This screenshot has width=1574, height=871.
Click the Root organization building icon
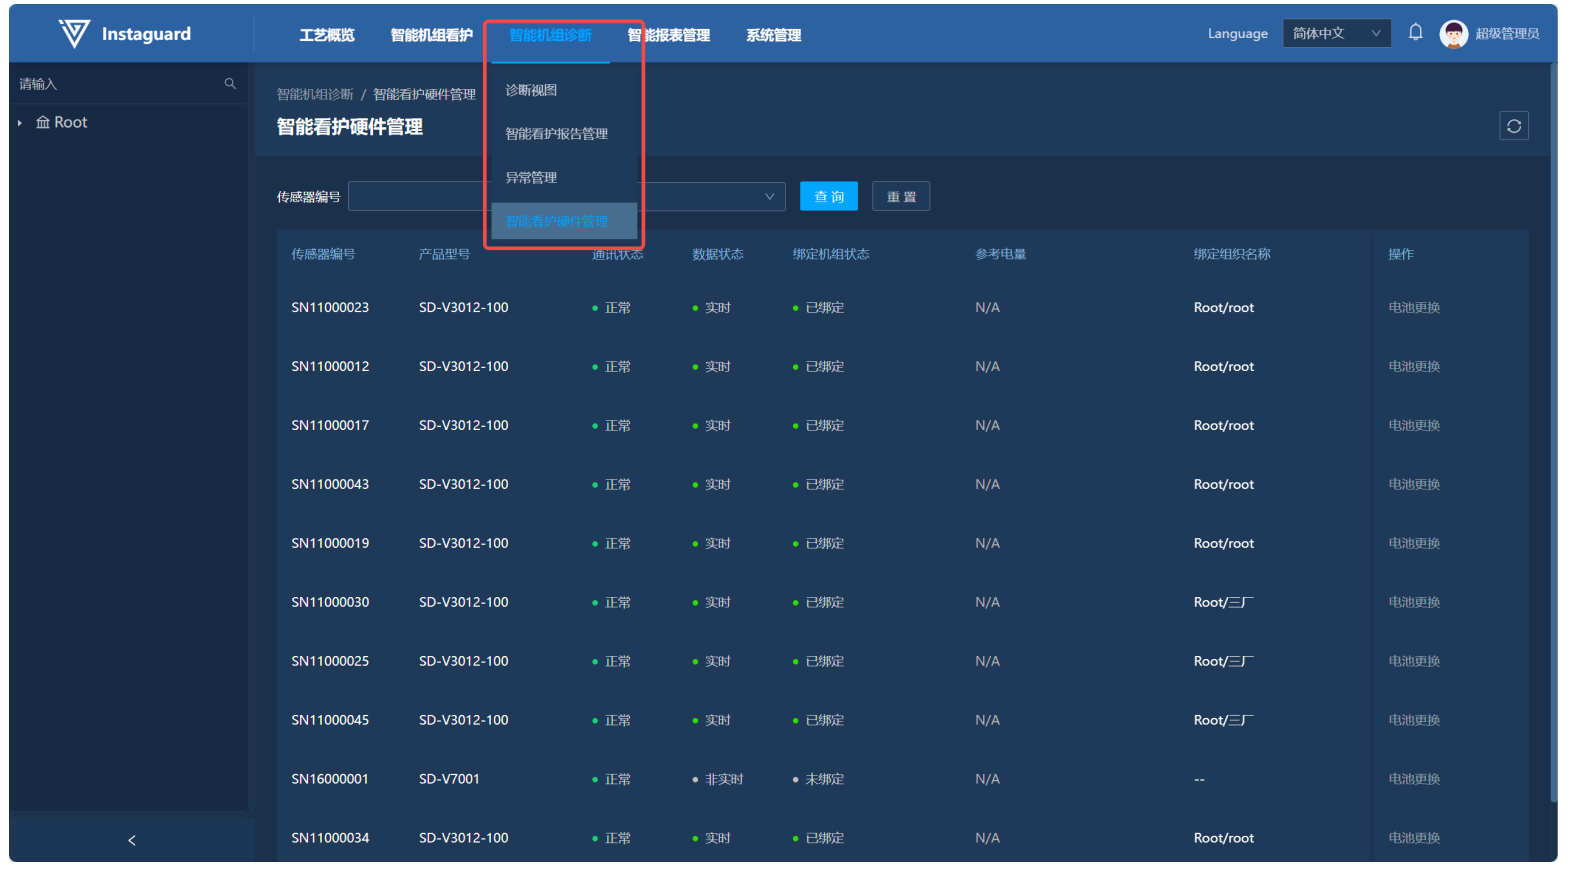(x=43, y=123)
